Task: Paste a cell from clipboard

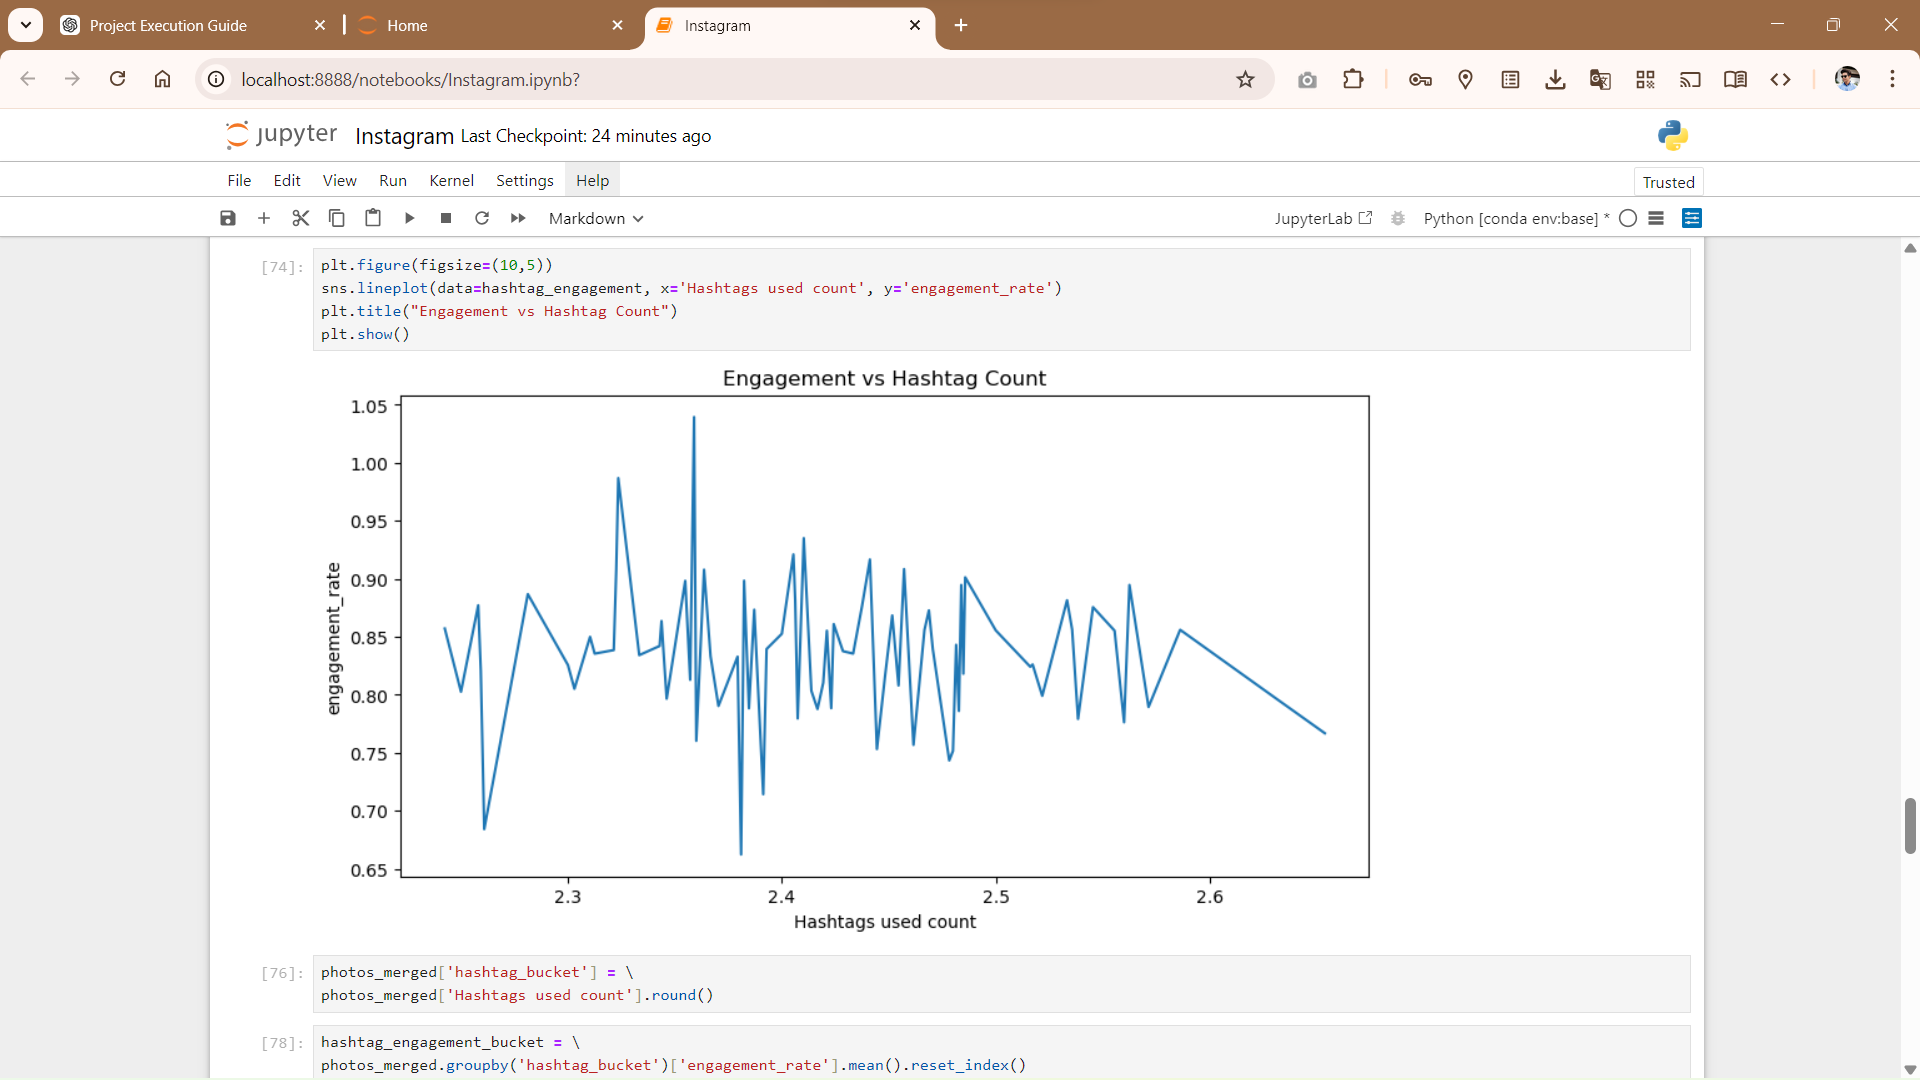Action: click(x=372, y=218)
